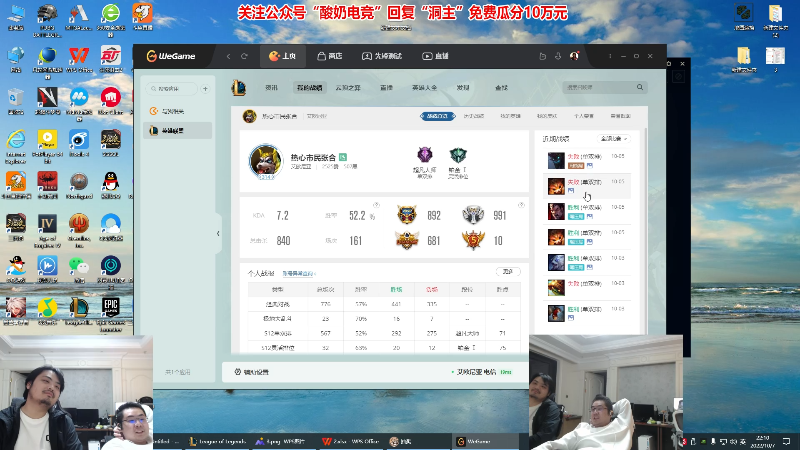The width and height of the screenshot is (800, 450).
Task: Click the purple rank emblem
Action: point(424,155)
